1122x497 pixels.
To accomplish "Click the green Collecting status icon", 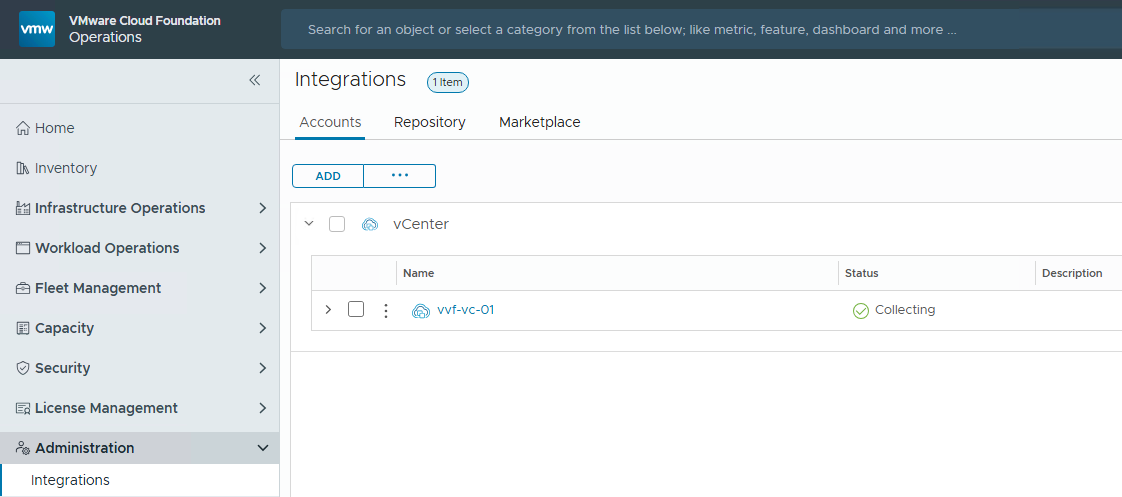I will (x=860, y=310).
